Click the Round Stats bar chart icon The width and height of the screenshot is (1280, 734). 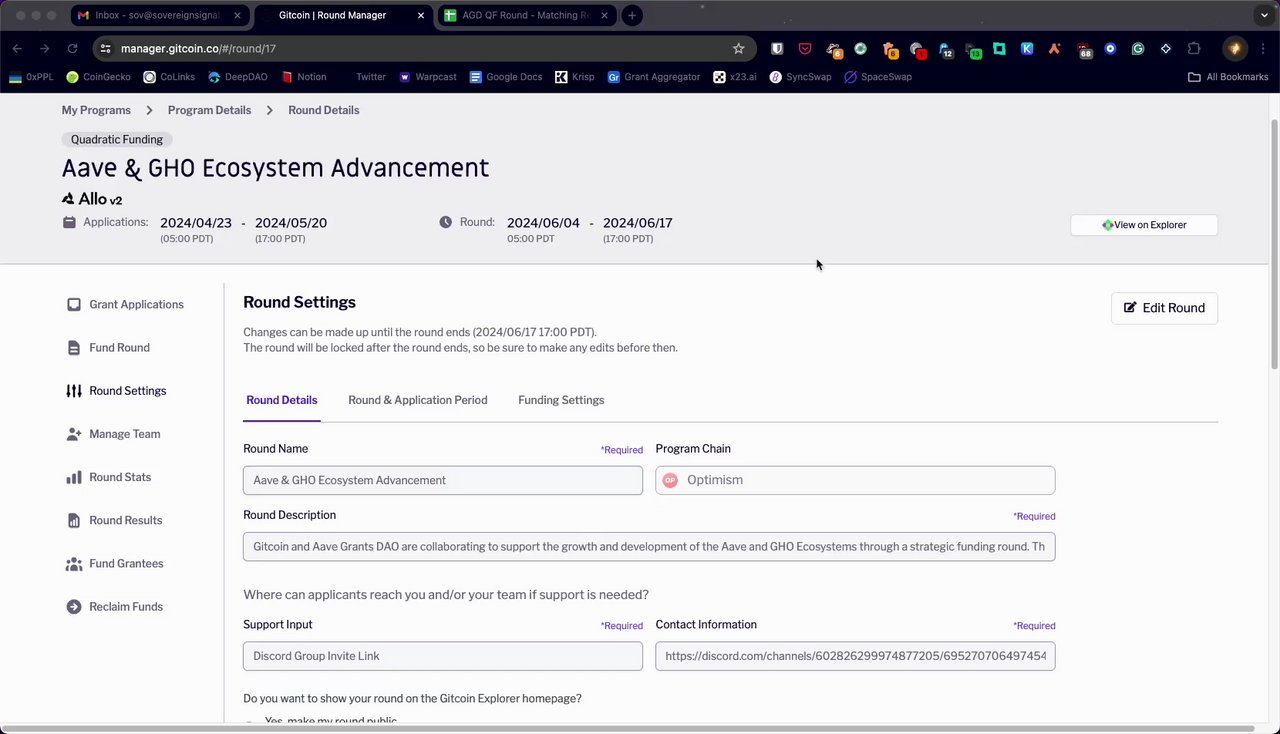(x=74, y=477)
